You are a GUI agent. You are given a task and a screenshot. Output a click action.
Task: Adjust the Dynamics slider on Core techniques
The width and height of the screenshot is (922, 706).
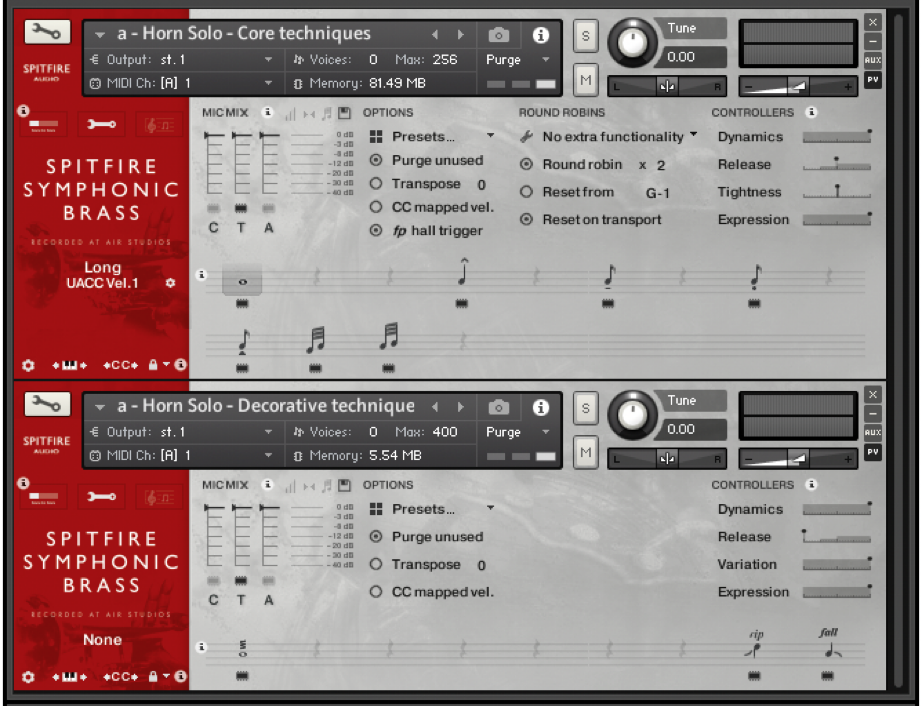click(837, 137)
